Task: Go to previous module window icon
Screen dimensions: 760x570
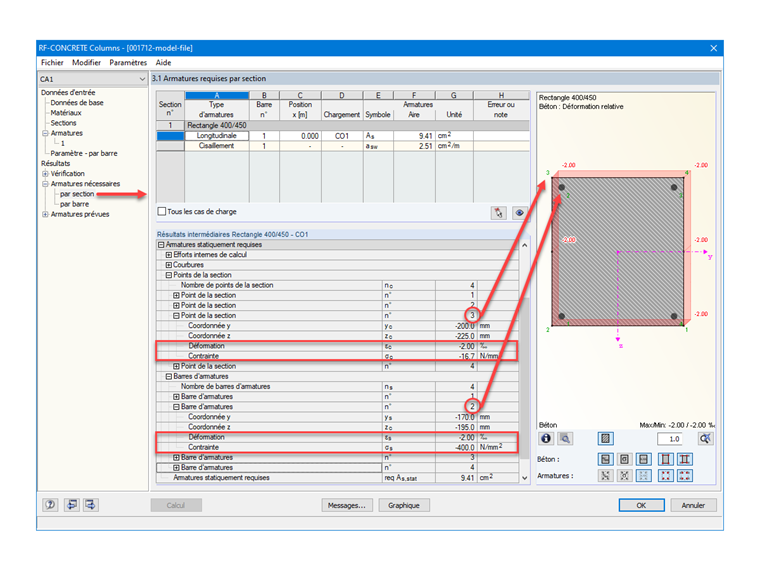Action: pos(72,505)
